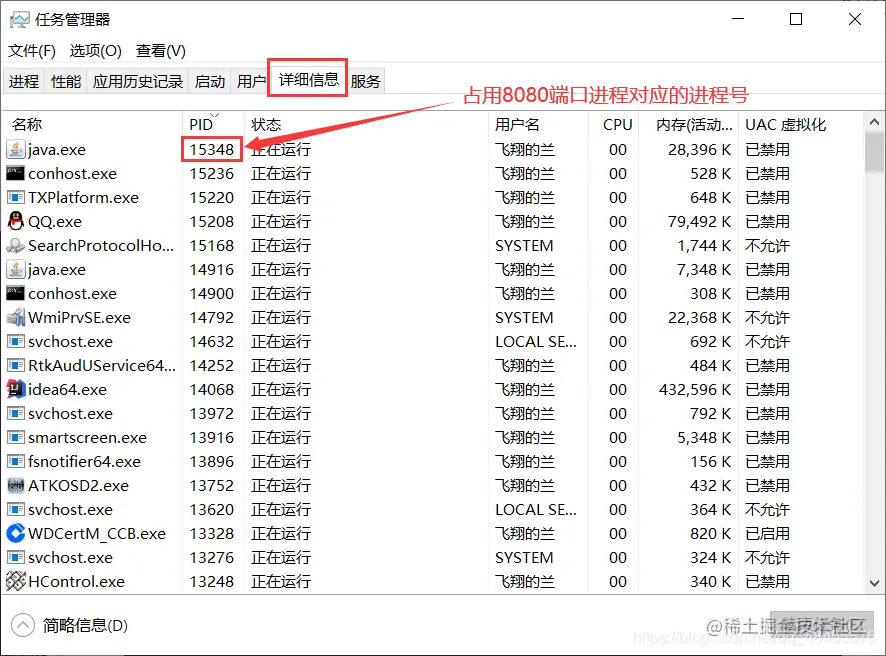This screenshot has width=886, height=656.
Task: Select the PID cell 15348
Action: pos(211,150)
